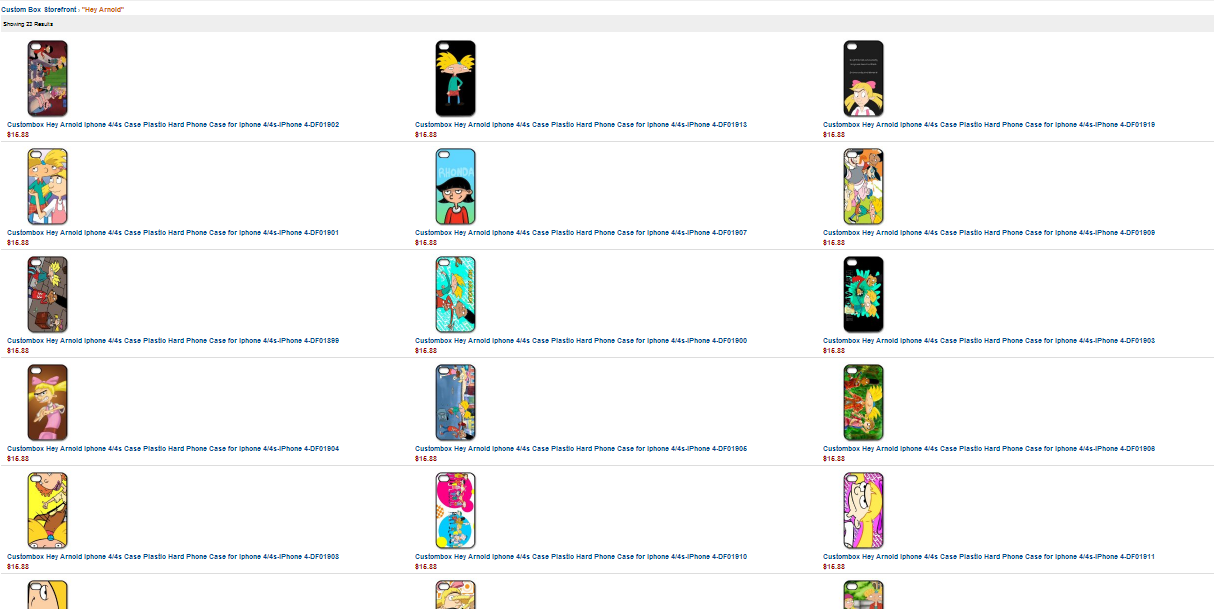This screenshot has width=1214, height=609.
Task: Open product title link ending DF01899
Action: pos(173,341)
